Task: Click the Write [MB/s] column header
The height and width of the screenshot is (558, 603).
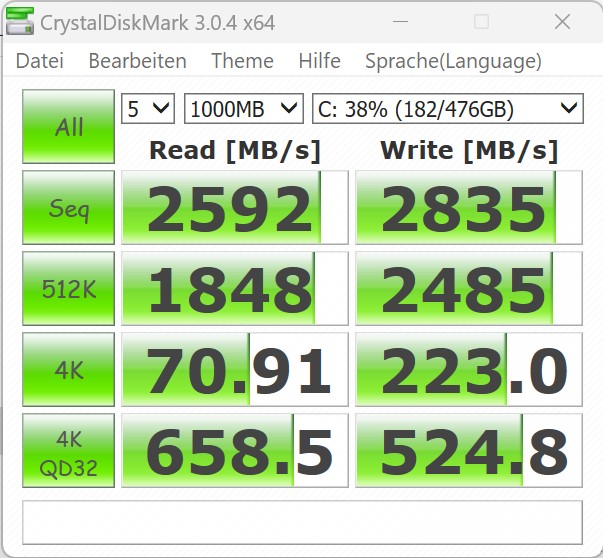Action: pos(469,151)
